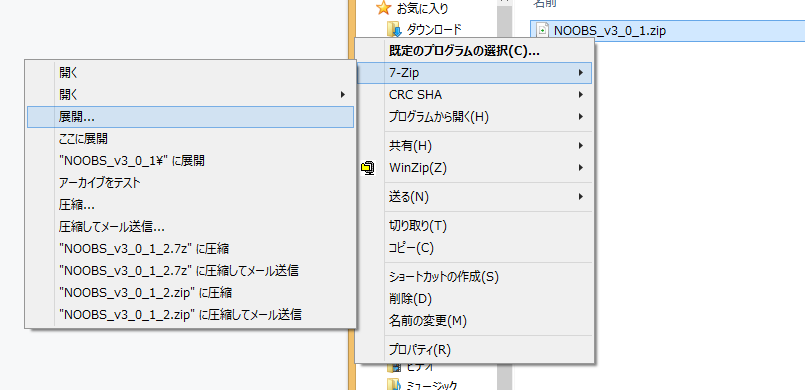
Task: Choose ショートカットの作成(S)
Action: pyautogui.click(x=474, y=277)
